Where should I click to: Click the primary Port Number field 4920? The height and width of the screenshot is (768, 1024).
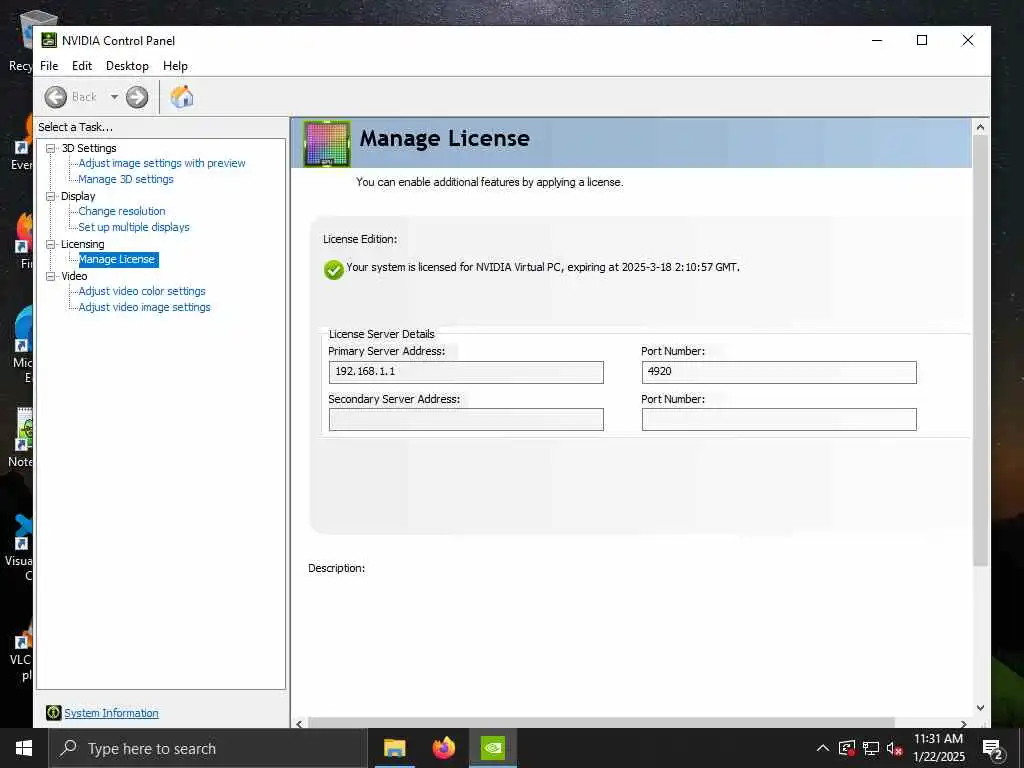tap(779, 372)
